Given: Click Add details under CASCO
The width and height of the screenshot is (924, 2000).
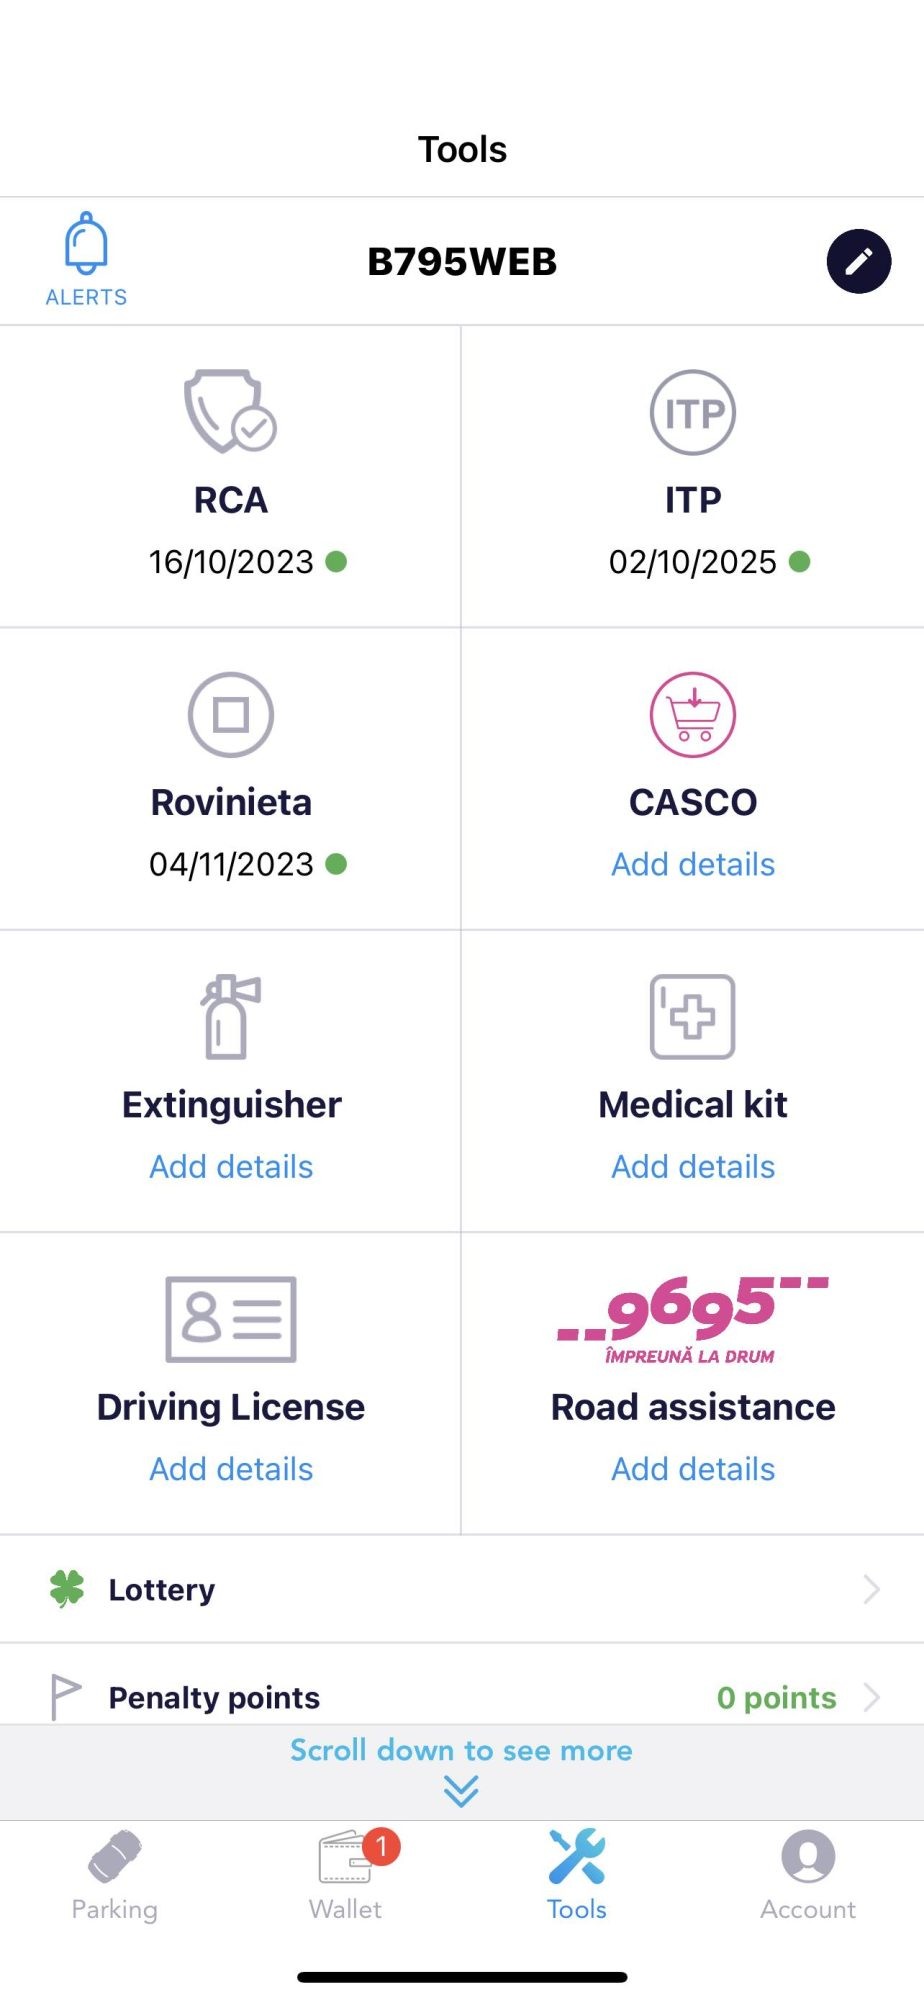Looking at the screenshot, I should 693,865.
